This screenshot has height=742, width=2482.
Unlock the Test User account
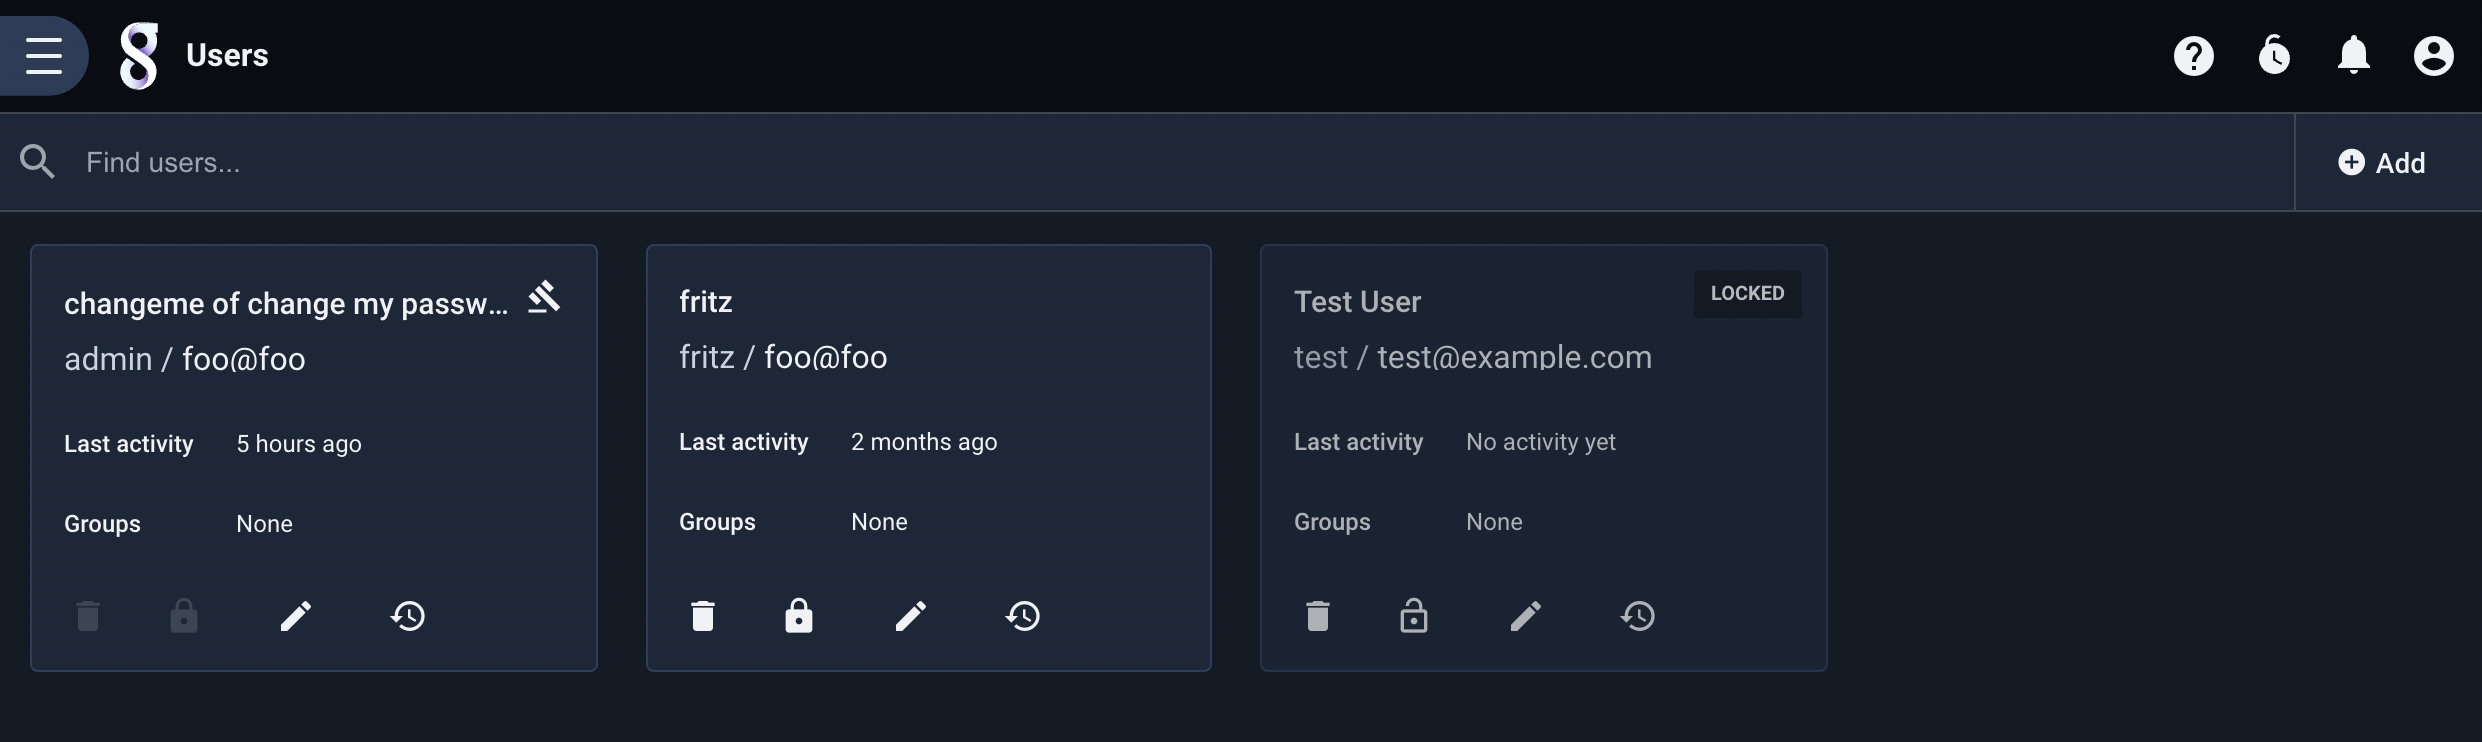pos(1414,616)
